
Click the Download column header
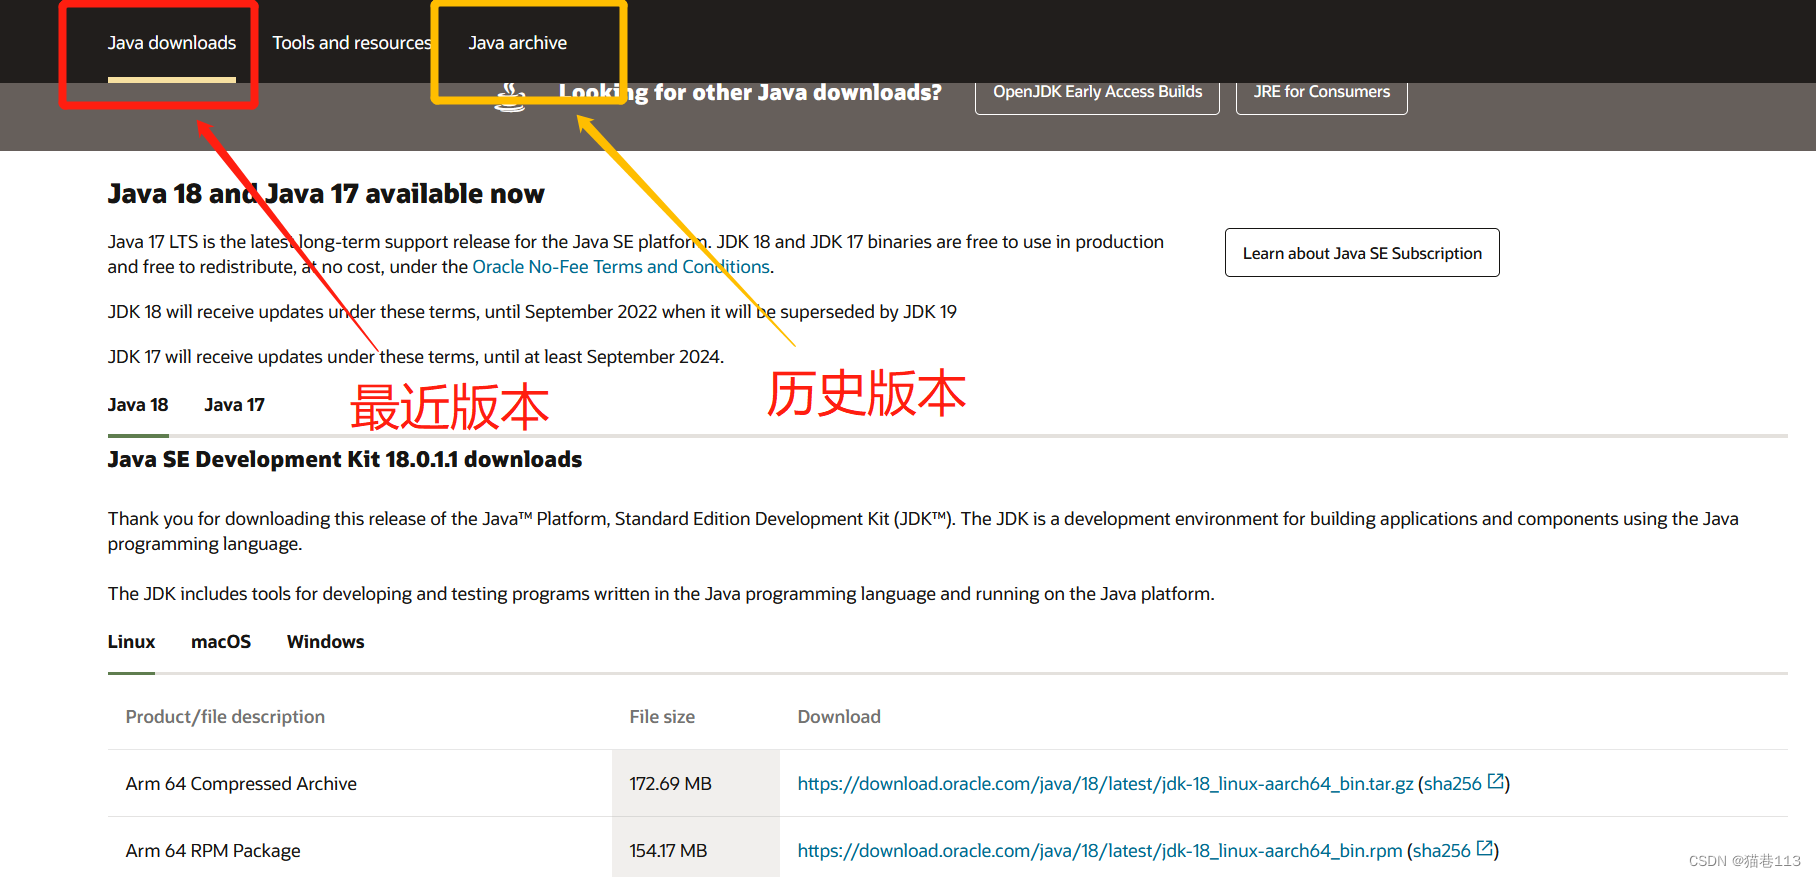(839, 717)
